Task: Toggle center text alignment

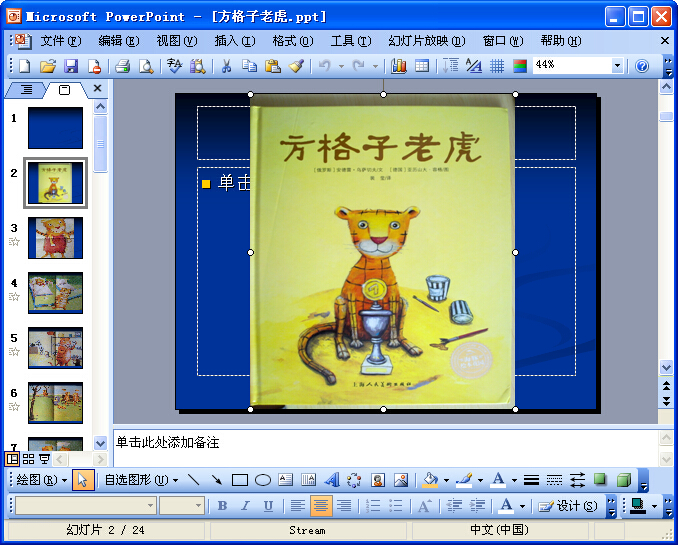Action: (x=321, y=506)
